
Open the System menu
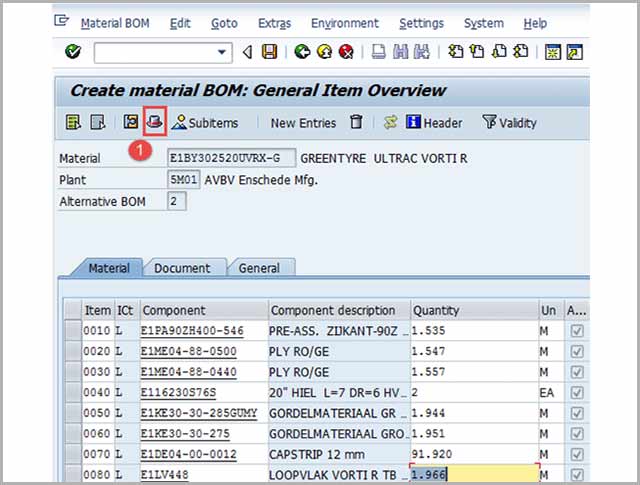[x=484, y=23]
